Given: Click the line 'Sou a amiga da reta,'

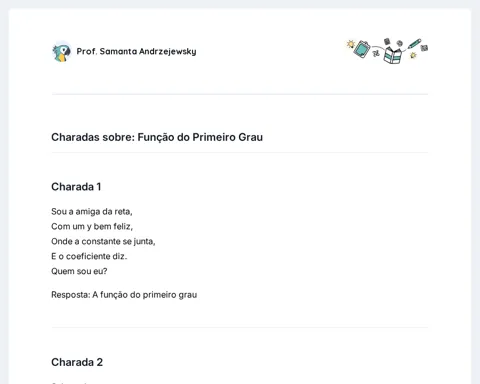Looking at the screenshot, I should (92, 211).
